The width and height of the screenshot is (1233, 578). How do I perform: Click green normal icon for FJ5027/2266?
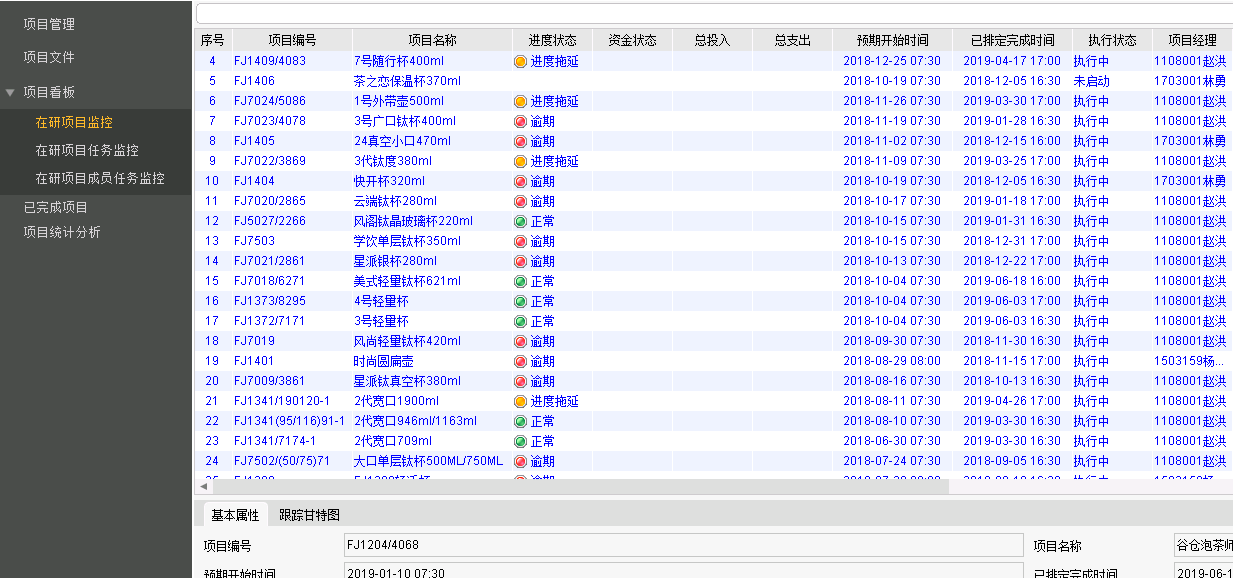pyautogui.click(x=520, y=221)
